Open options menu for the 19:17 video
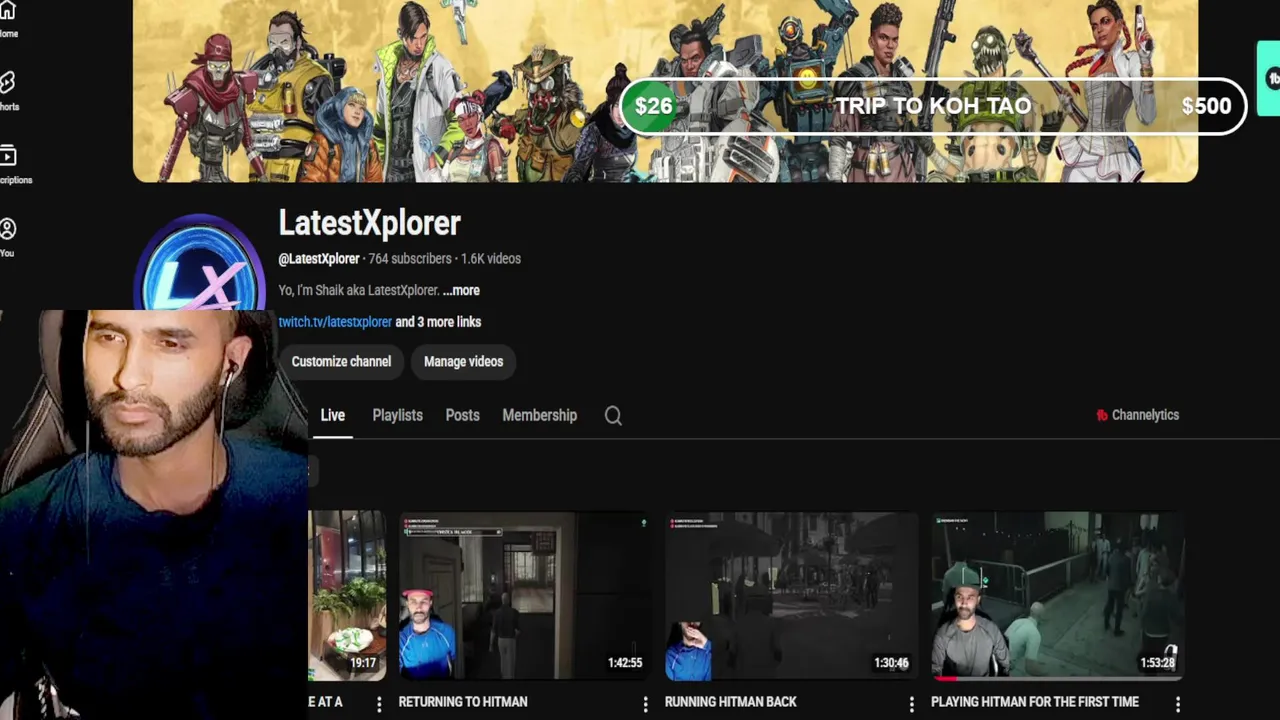1280x720 pixels. pos(379,704)
